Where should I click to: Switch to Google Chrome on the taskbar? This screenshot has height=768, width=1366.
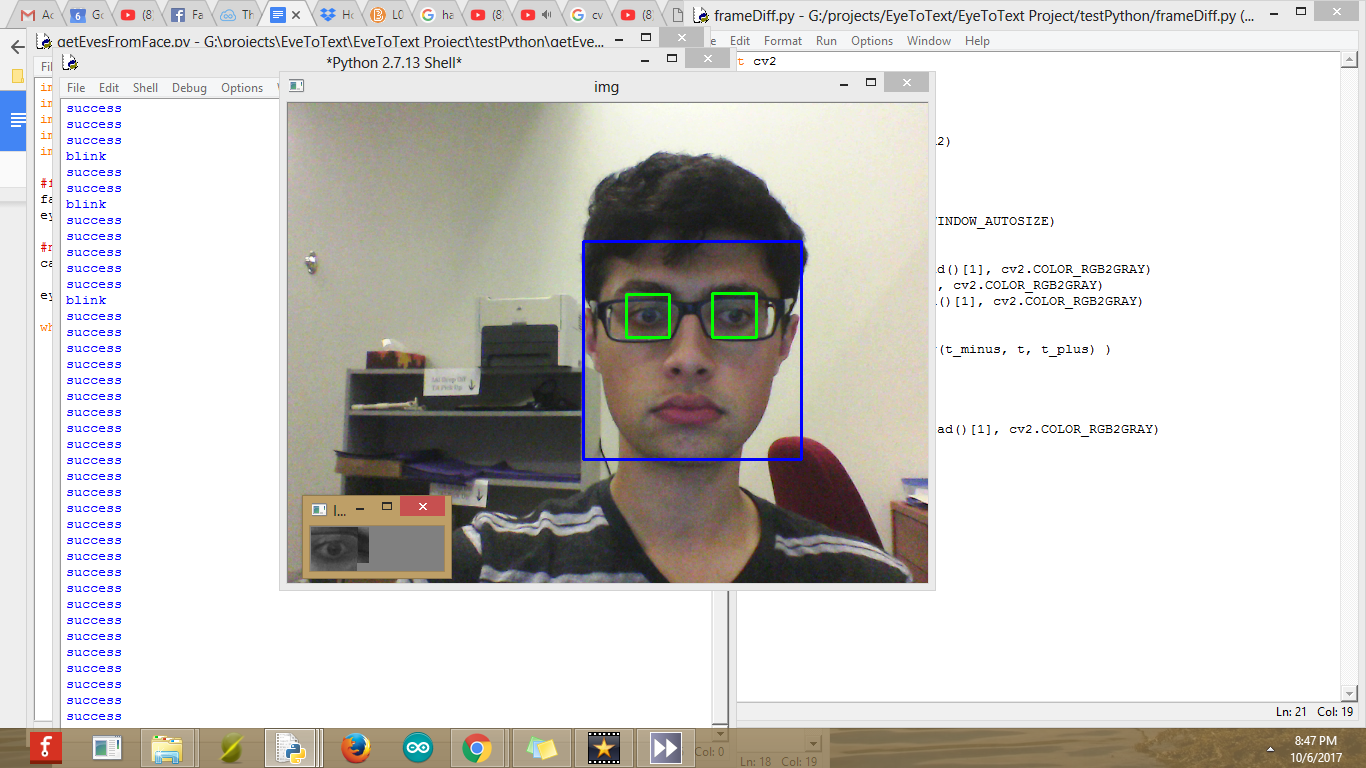478,747
